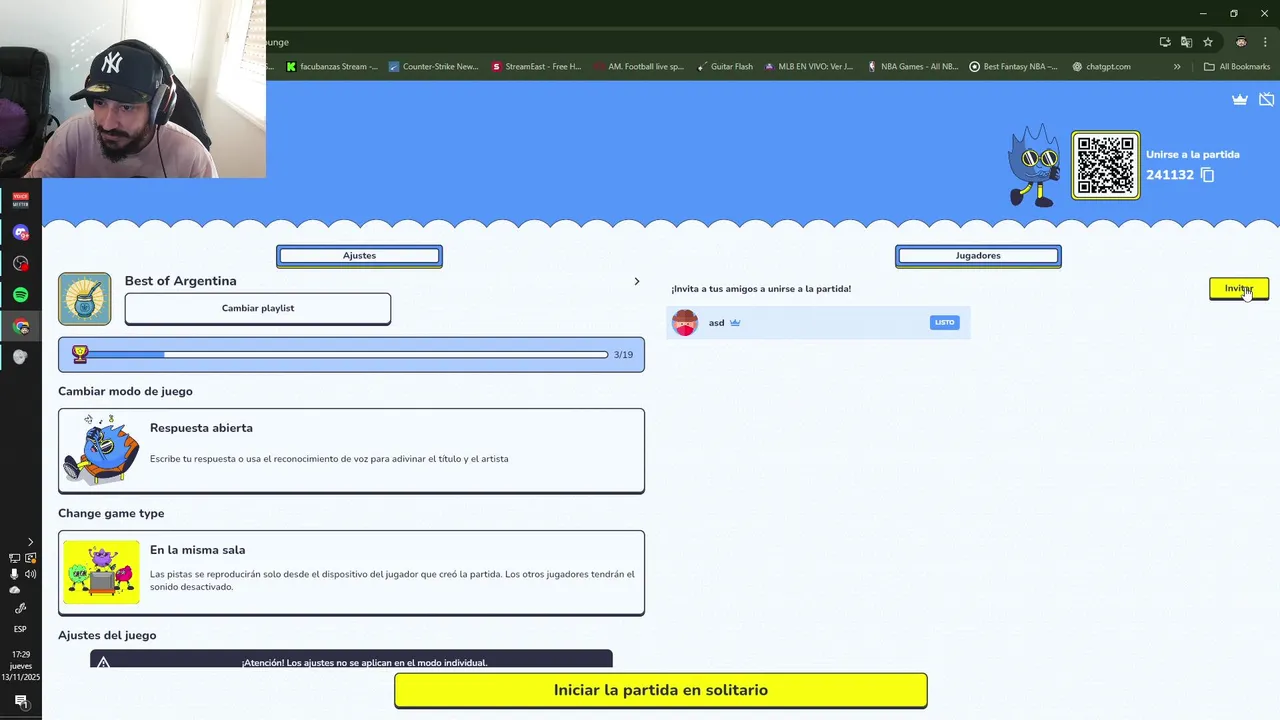
Task: Click the crossed-out screen icon in the page header
Action: [x=1266, y=99]
